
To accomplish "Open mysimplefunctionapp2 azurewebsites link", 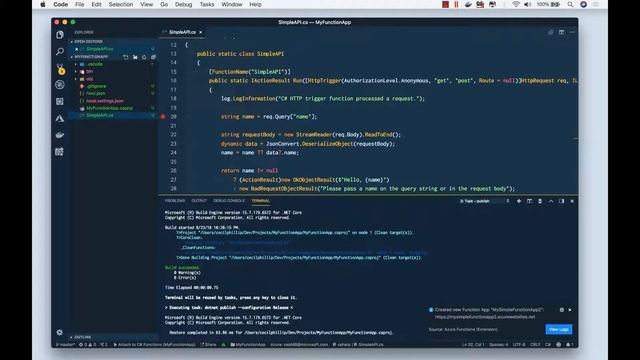I will point(484,317).
